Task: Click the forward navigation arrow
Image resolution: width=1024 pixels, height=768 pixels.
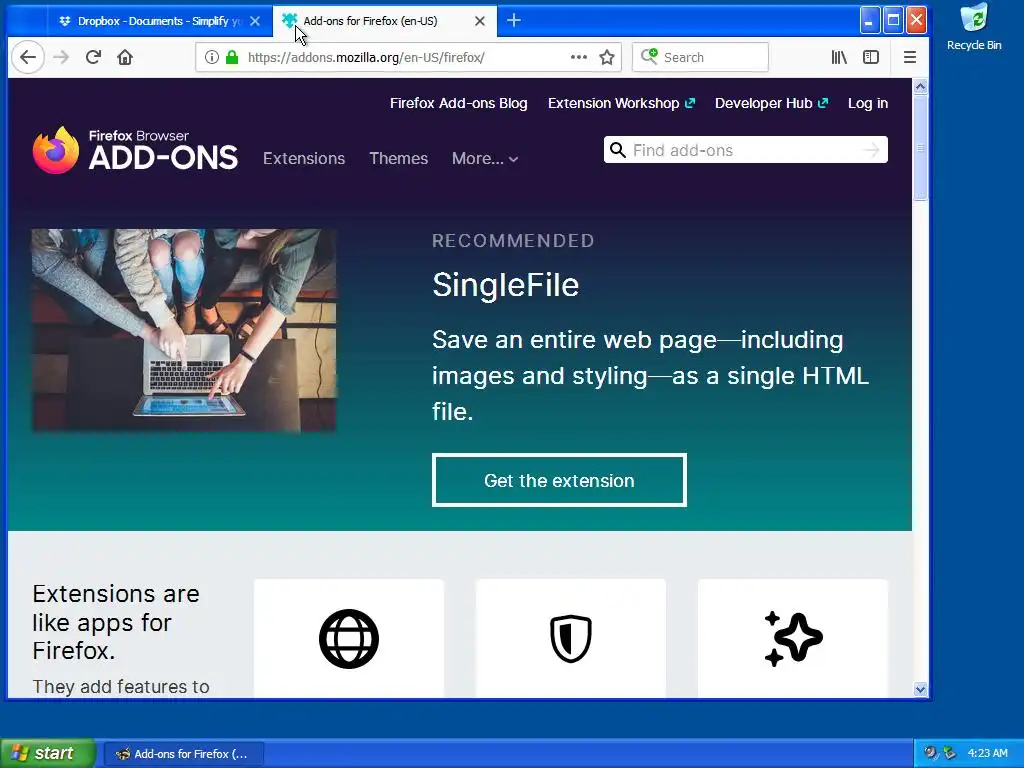Action: pyautogui.click(x=61, y=57)
